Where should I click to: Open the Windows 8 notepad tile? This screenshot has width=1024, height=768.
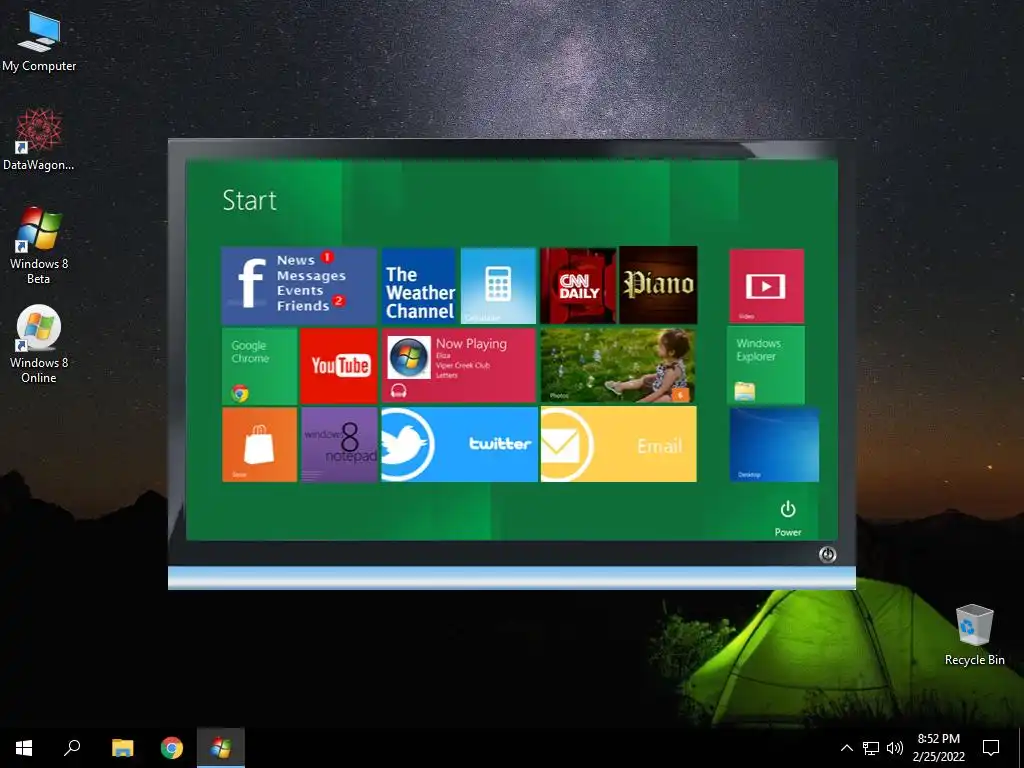[339, 445]
